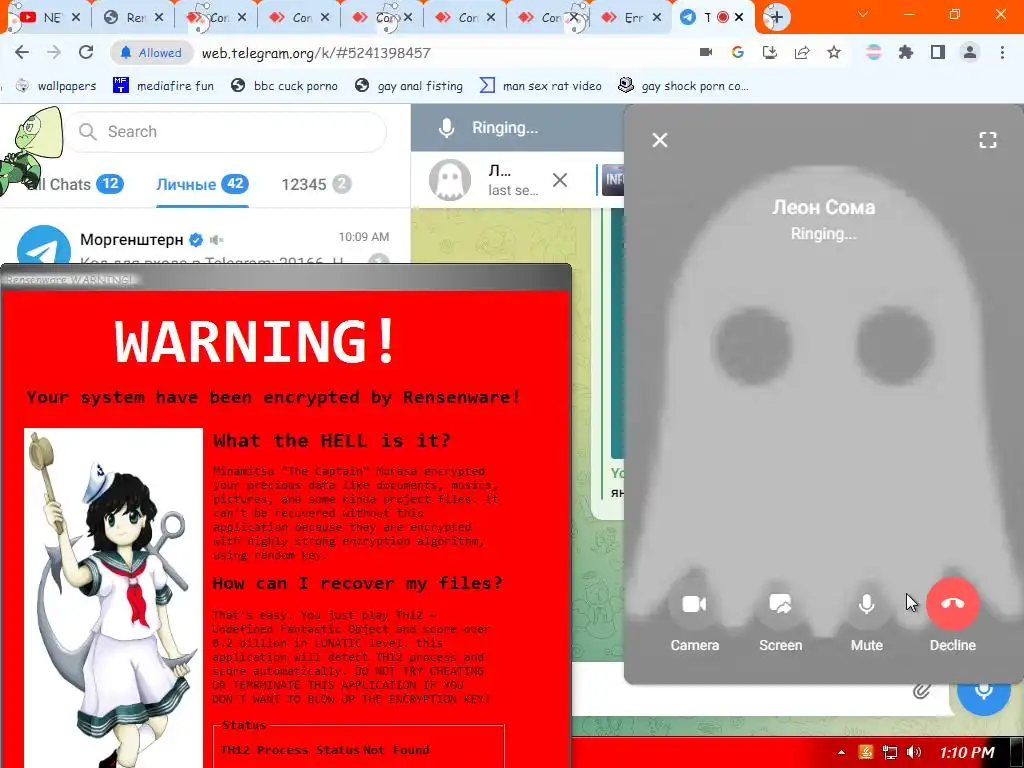Close the NE YouTube tab

[75, 18]
